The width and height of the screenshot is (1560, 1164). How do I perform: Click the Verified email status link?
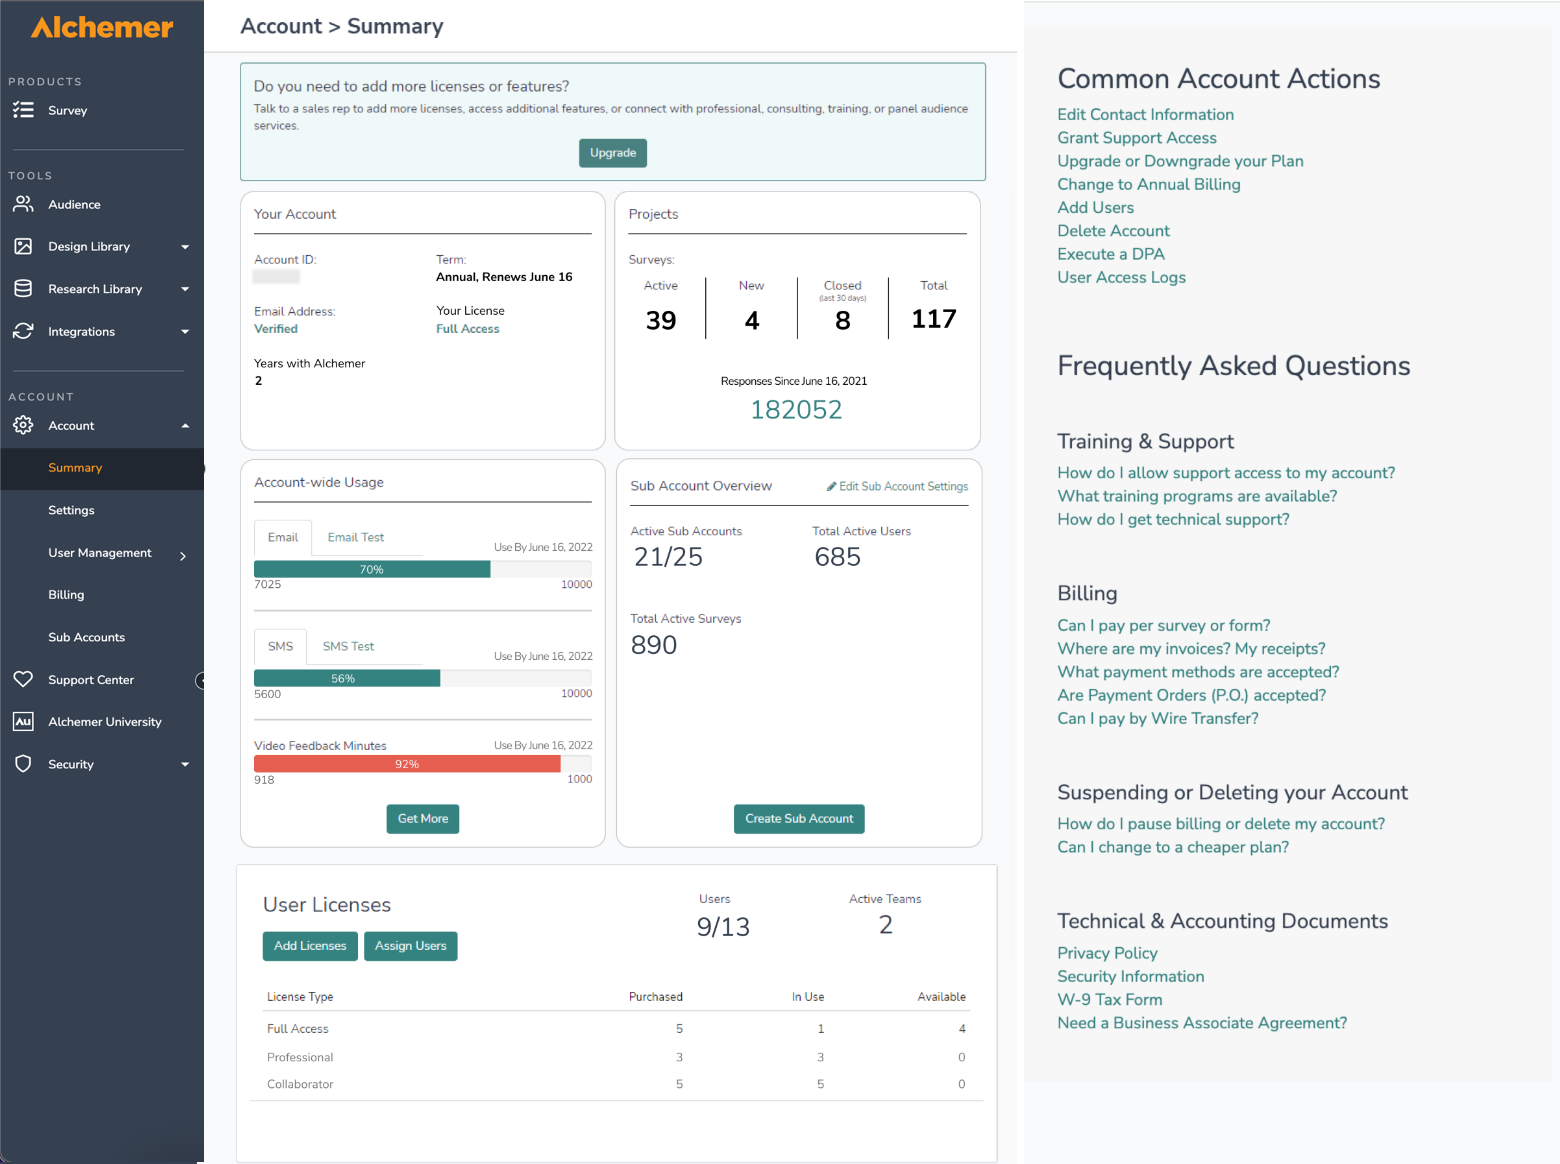coord(276,329)
